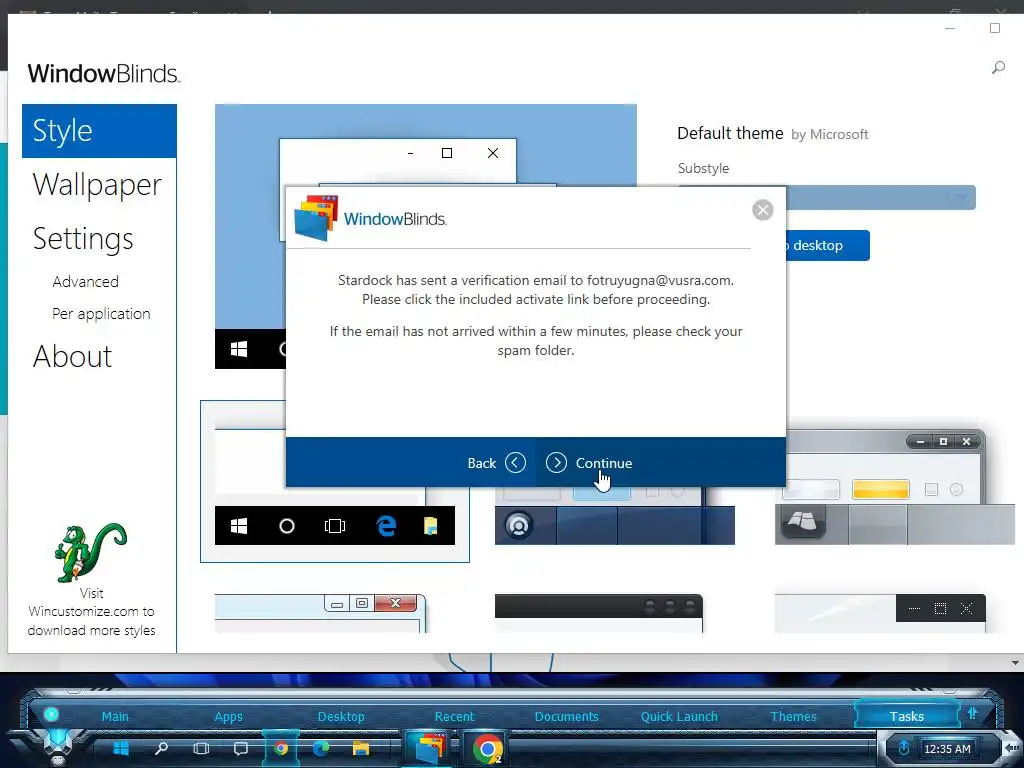Select the dark blue style thumbnail

pos(615,516)
